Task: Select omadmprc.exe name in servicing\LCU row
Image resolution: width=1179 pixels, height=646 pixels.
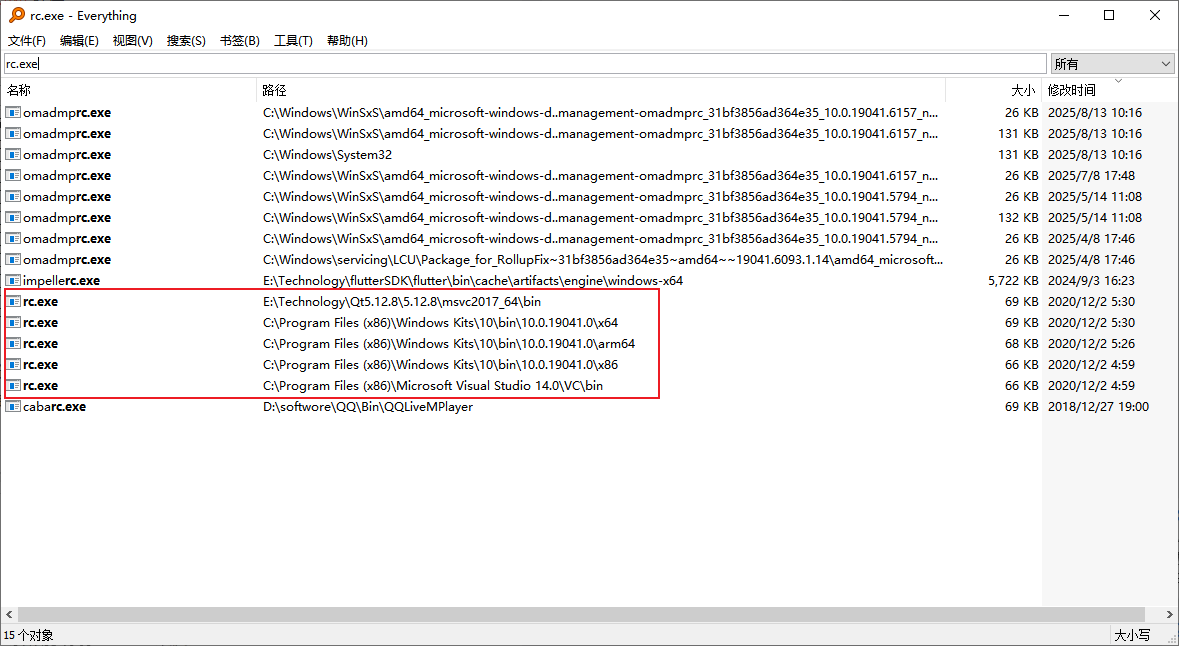Action: [67, 259]
